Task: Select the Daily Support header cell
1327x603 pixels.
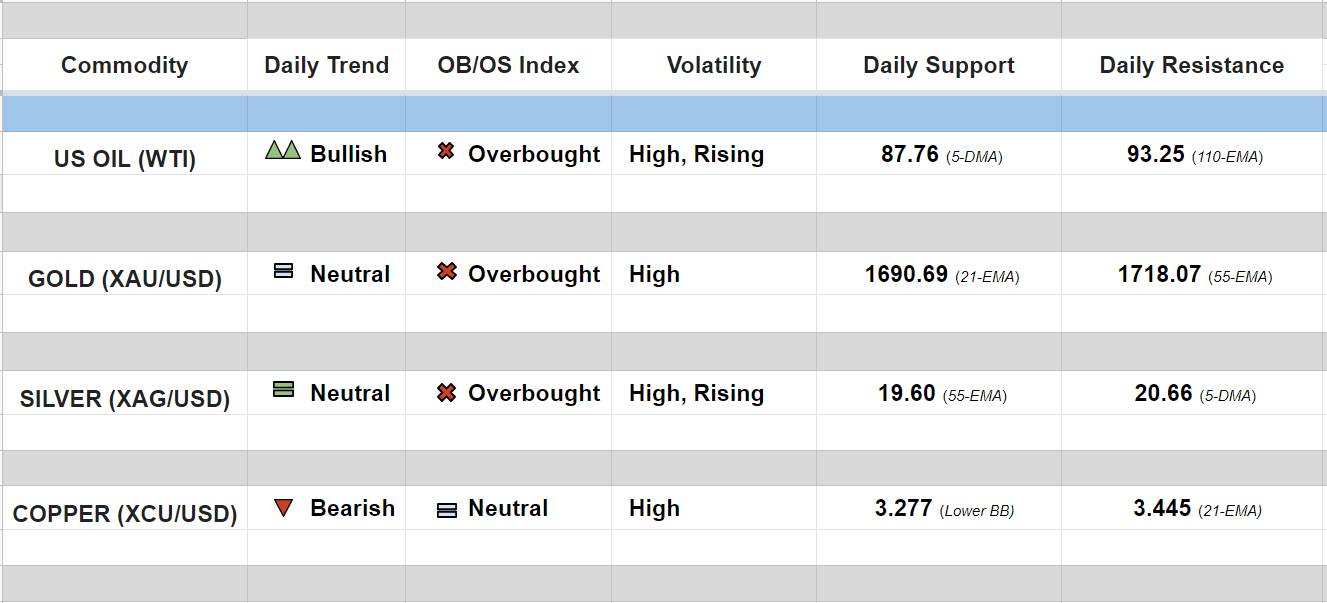Action: click(x=939, y=65)
